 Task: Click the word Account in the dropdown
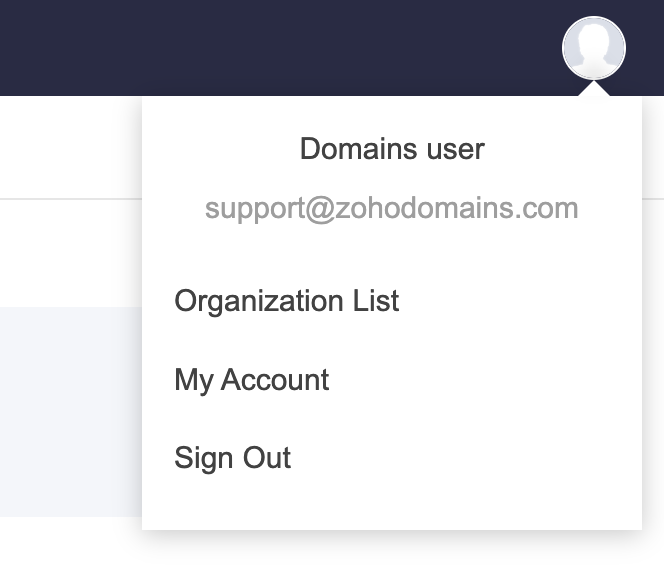pyautogui.click(x=275, y=380)
